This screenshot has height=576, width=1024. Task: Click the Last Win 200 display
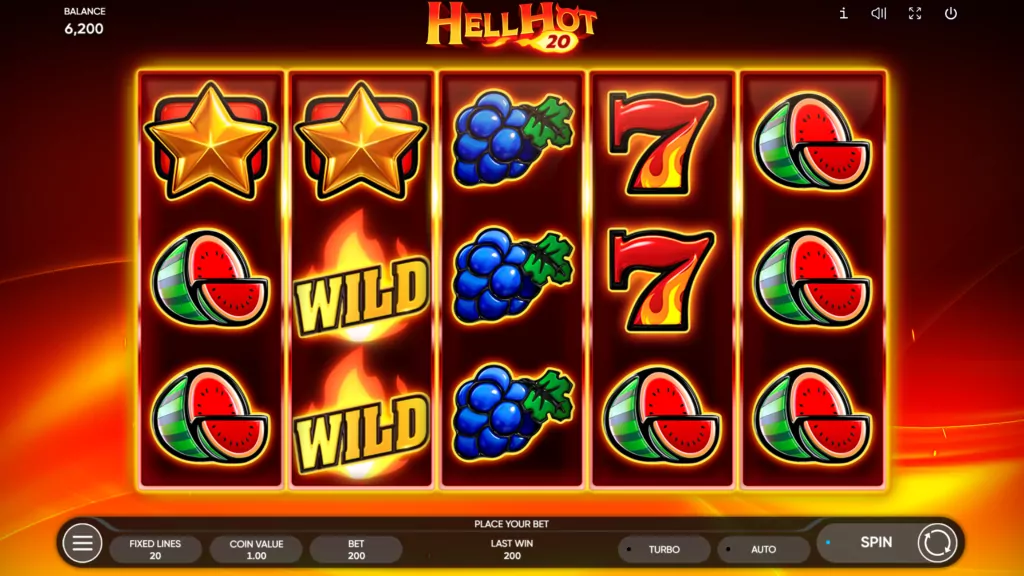coord(512,549)
